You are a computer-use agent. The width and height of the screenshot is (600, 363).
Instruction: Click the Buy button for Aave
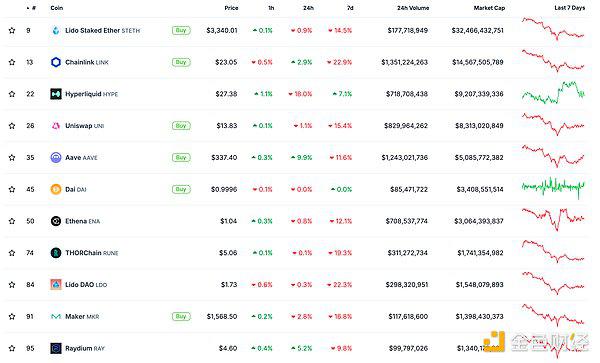tap(181, 157)
